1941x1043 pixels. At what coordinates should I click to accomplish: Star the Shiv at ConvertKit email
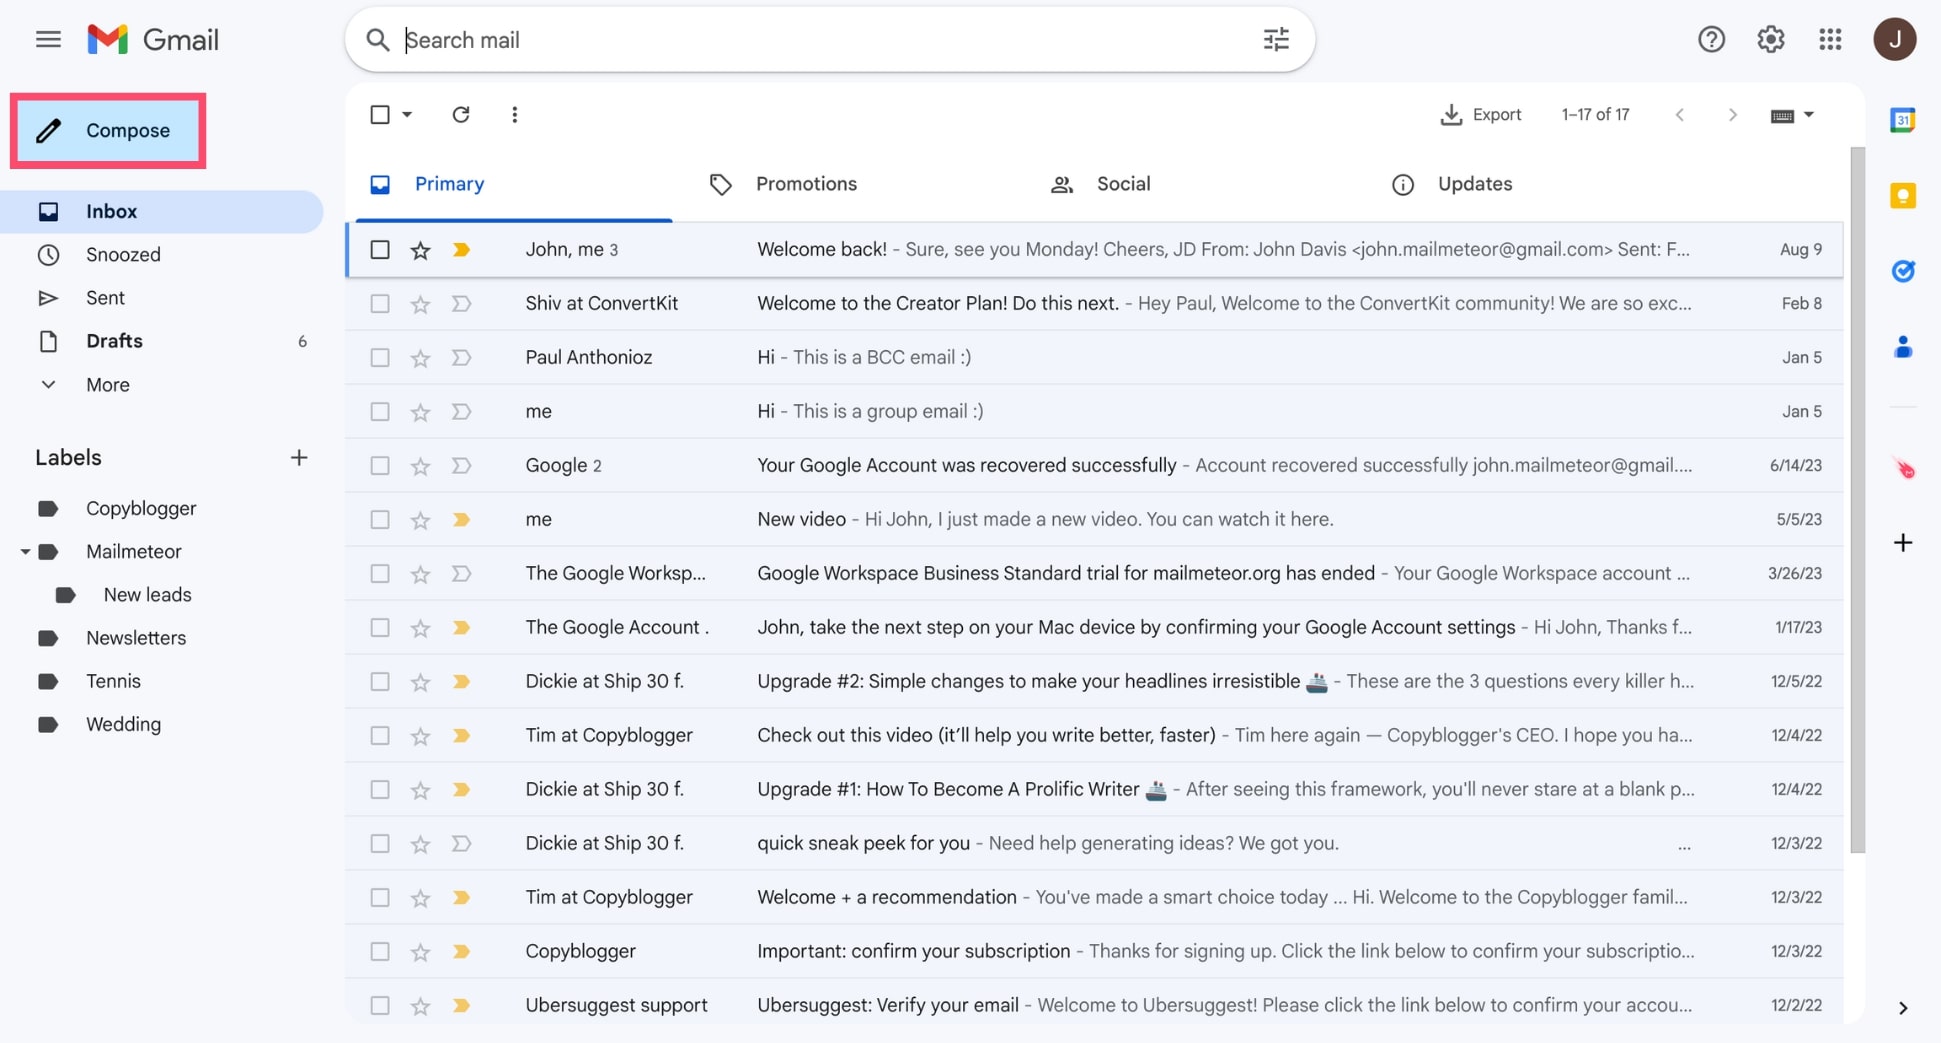pos(420,304)
